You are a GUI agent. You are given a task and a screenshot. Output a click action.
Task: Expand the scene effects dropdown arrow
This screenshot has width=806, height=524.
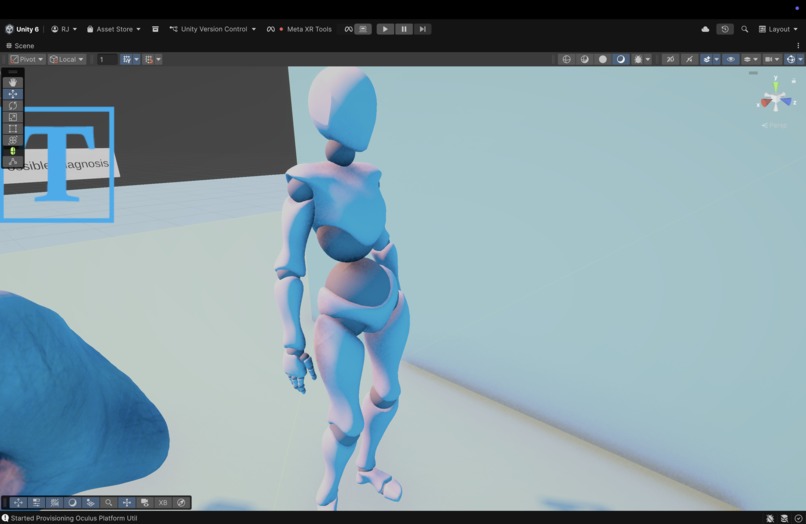tap(717, 59)
